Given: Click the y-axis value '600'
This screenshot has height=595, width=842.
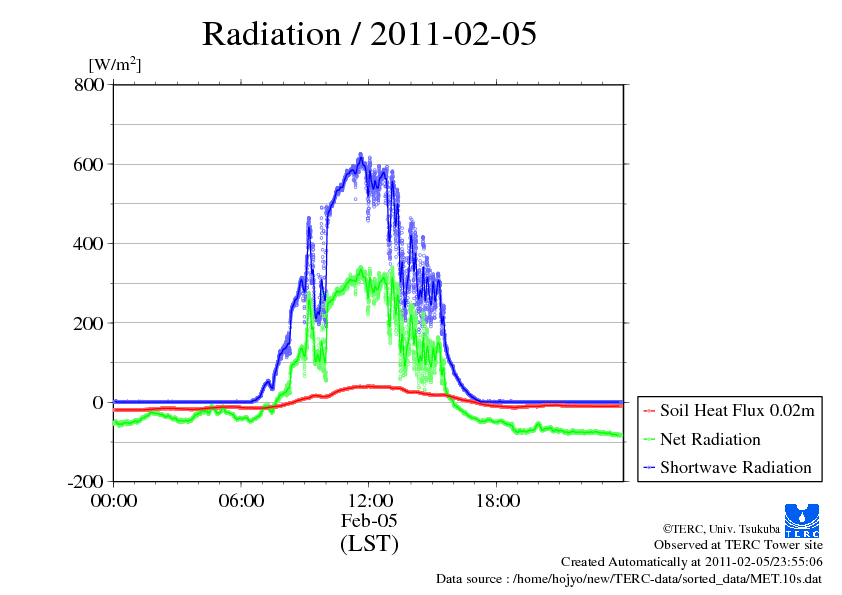Looking at the screenshot, I should tap(89, 164).
